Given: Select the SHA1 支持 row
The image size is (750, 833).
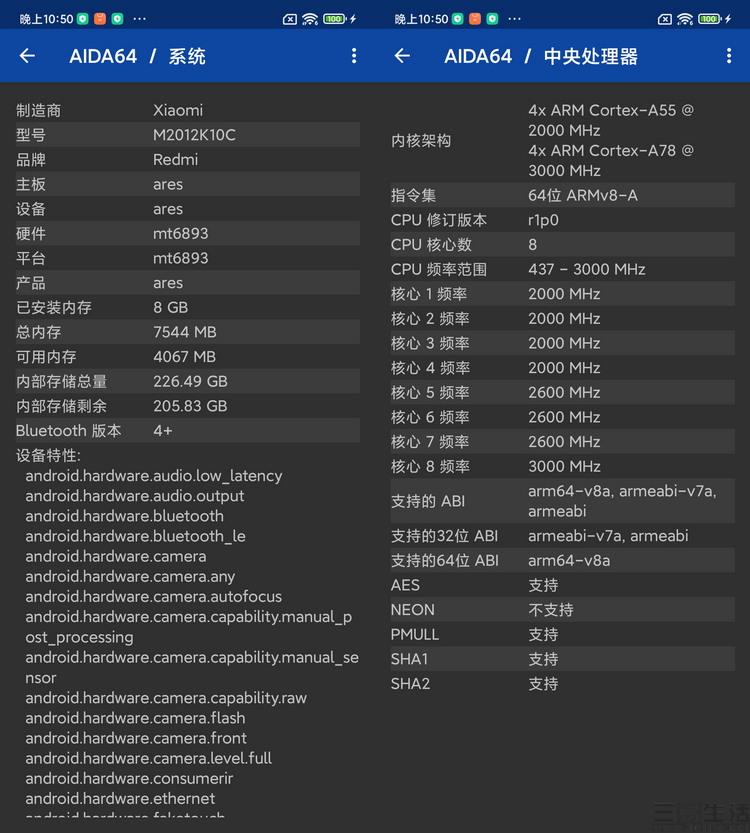Looking at the screenshot, I should 562,659.
